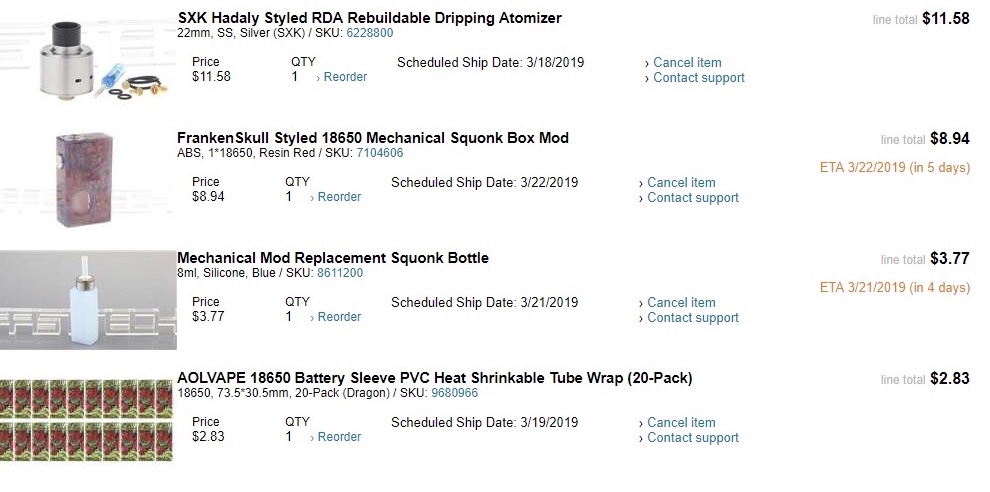990x492 pixels.
Task: Reorder the Replacement Squonk Bottle
Action: (x=339, y=317)
